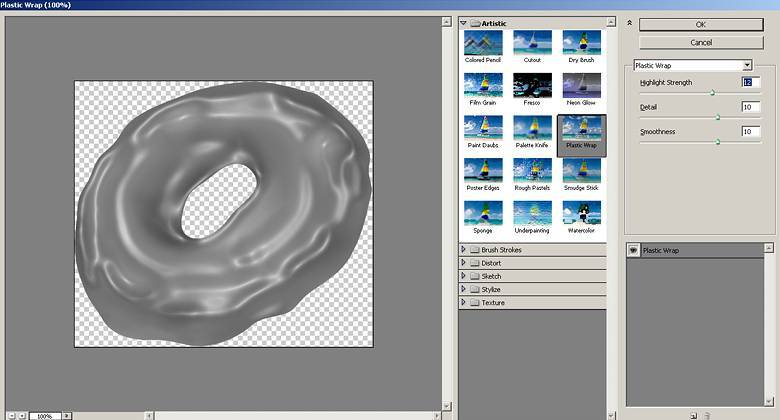Screen dimensions: 780x420
Task: Select the Rough Pastels filter thumbnail
Action: (532, 171)
